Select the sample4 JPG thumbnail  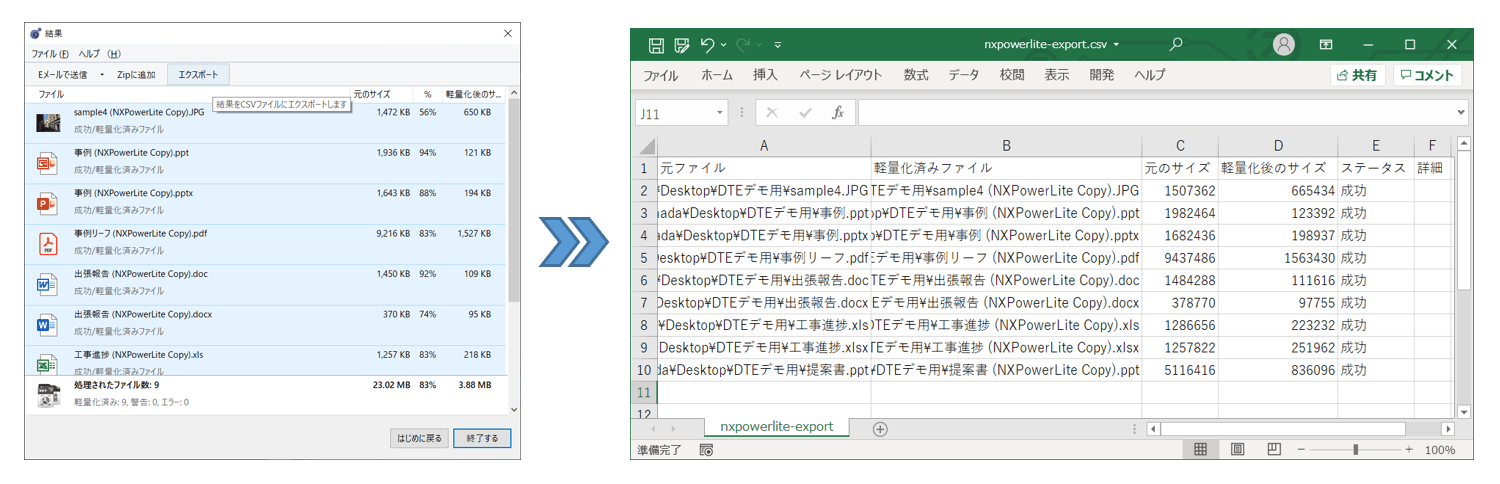(48, 122)
